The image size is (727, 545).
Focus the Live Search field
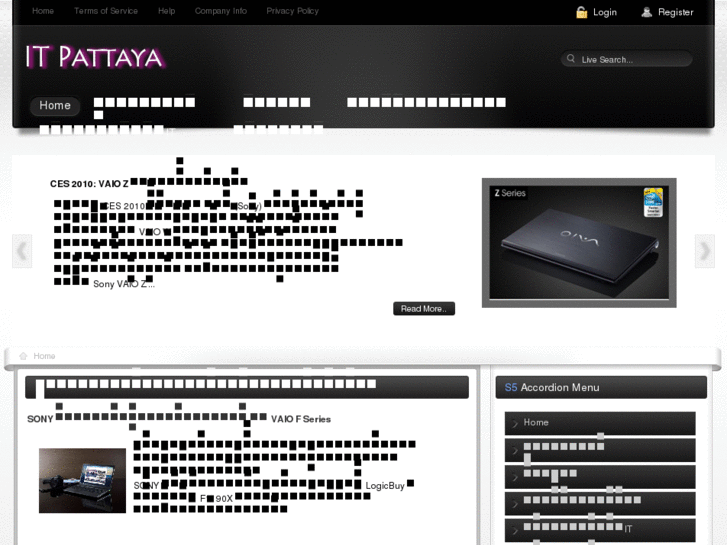(626, 59)
